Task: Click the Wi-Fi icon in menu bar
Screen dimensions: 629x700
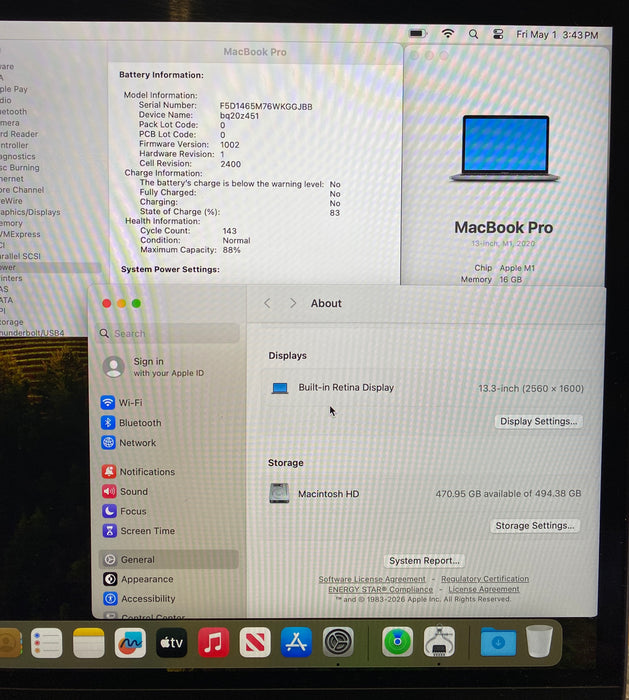Action: click(x=448, y=33)
